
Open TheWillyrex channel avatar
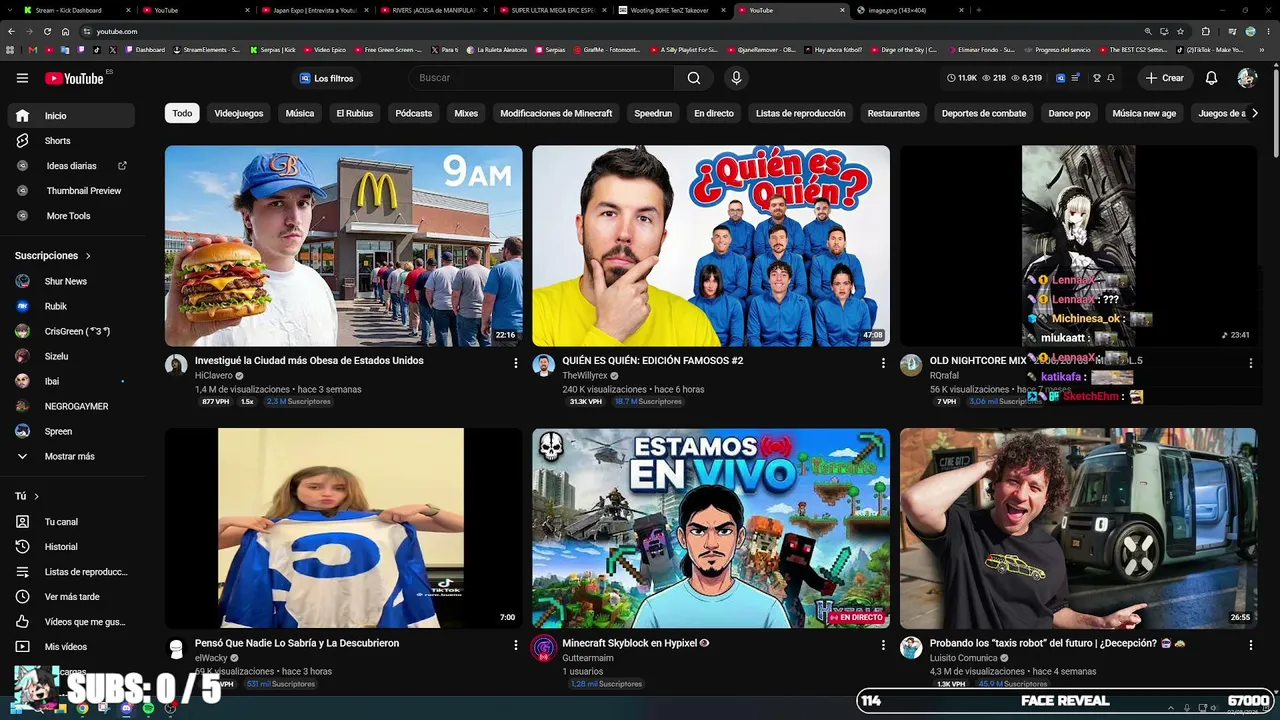click(543, 365)
